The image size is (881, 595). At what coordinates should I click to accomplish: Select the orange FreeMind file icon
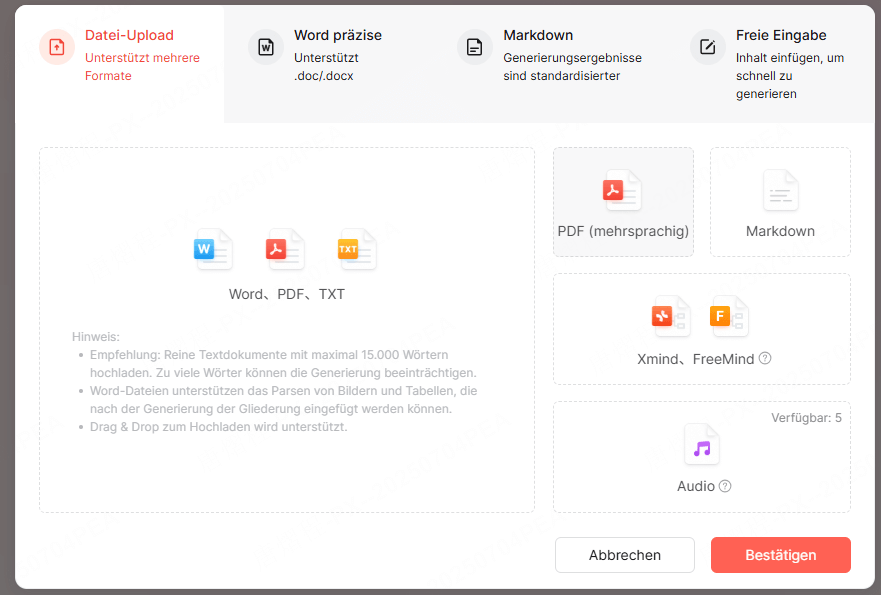[729, 316]
